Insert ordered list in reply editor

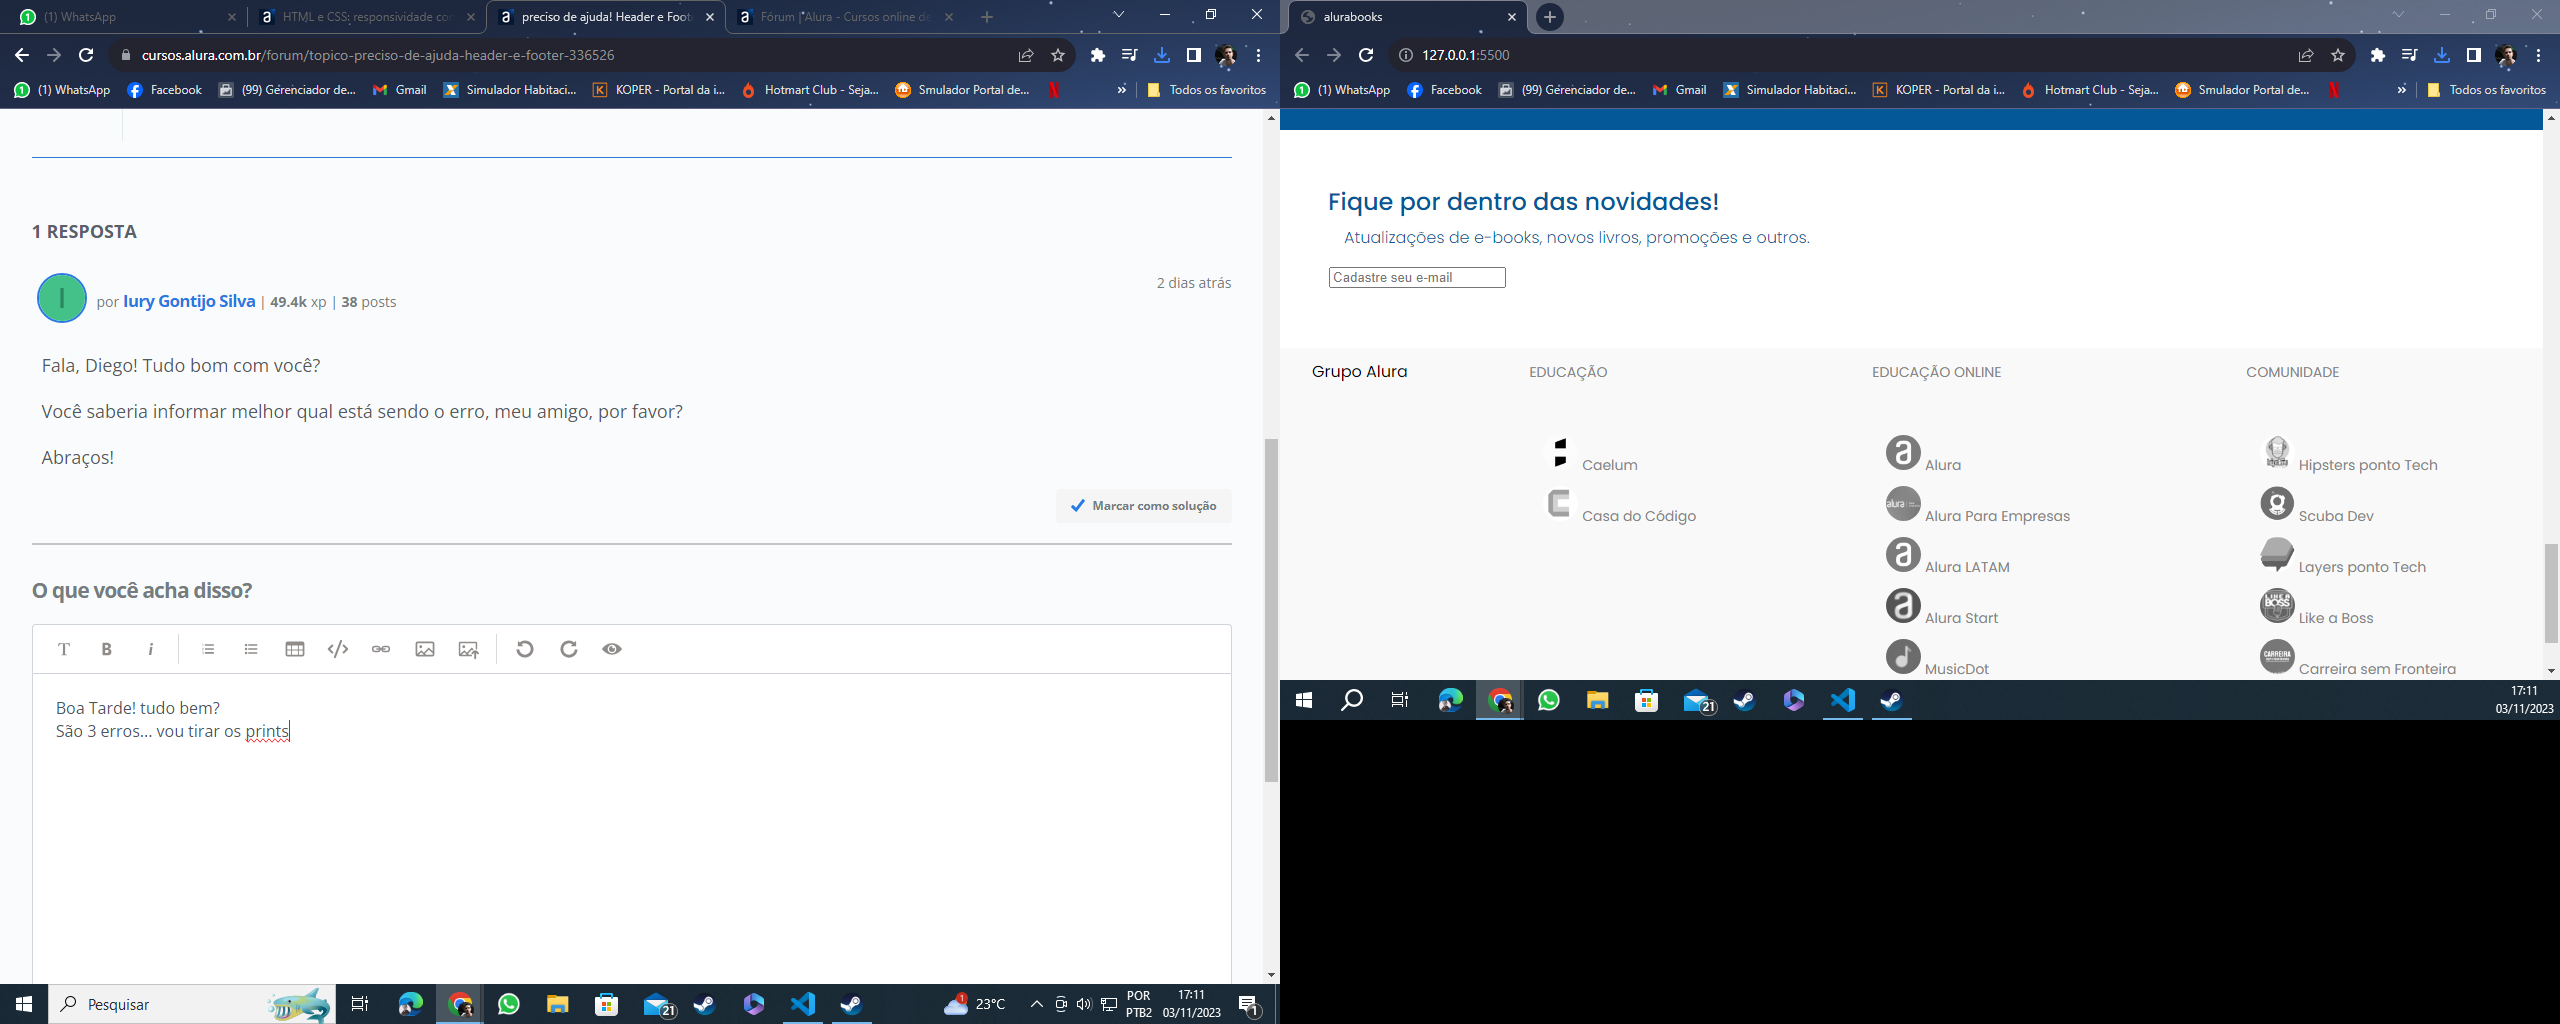(x=208, y=649)
